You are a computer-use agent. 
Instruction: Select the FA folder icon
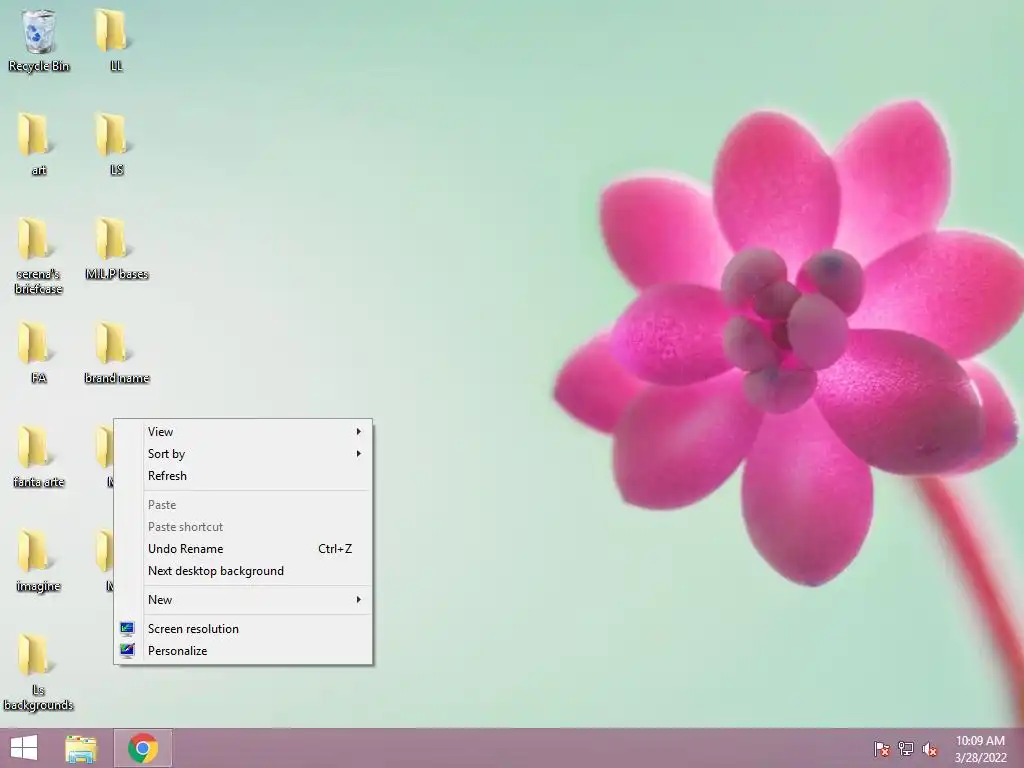[39, 352]
